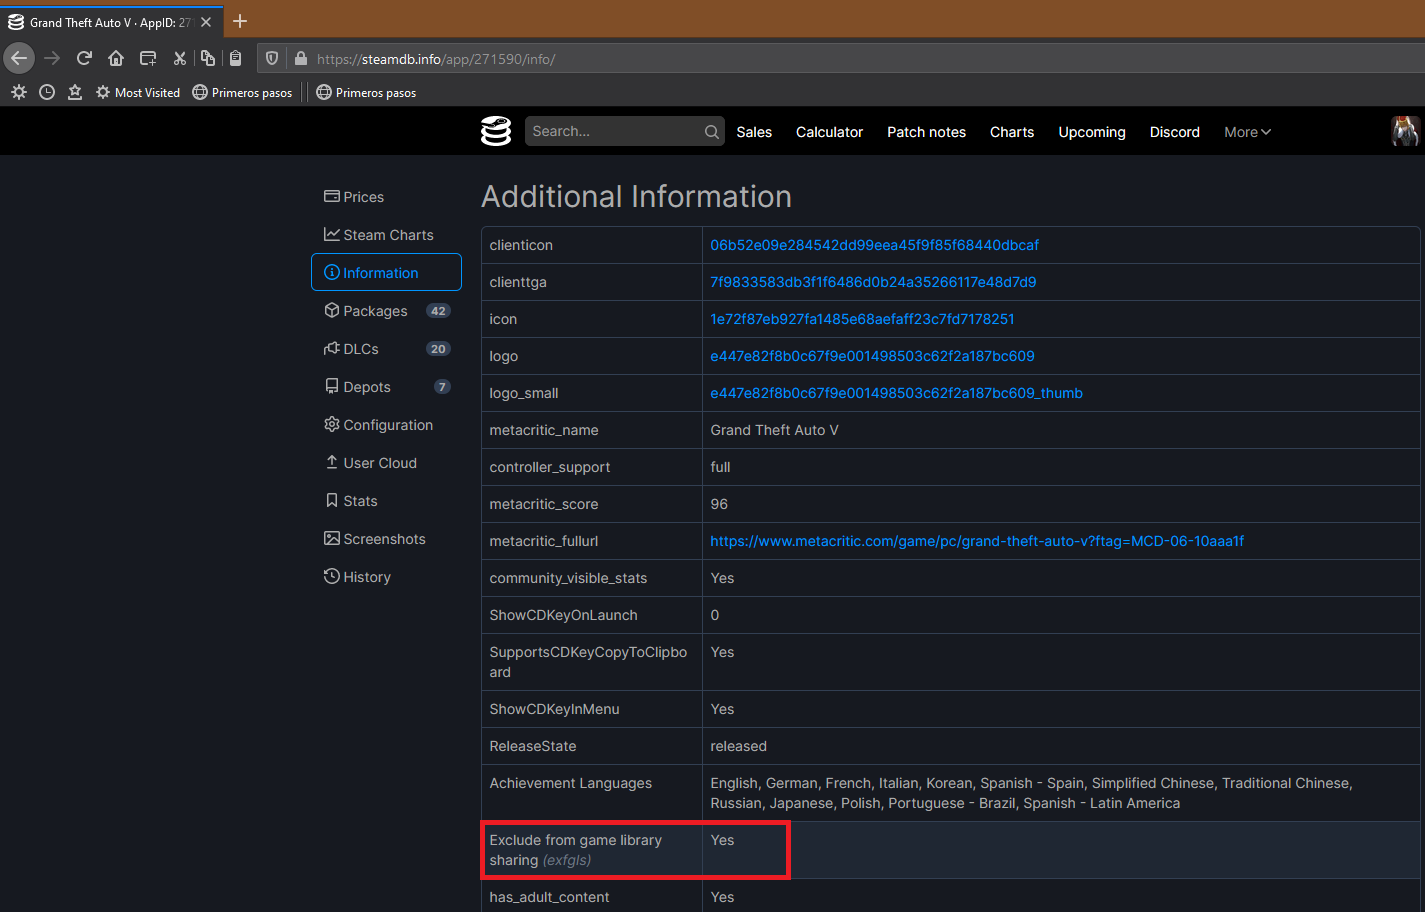This screenshot has width=1425, height=912.
Task: Click the magnifier icon in SteamDB search
Action: [712, 131]
